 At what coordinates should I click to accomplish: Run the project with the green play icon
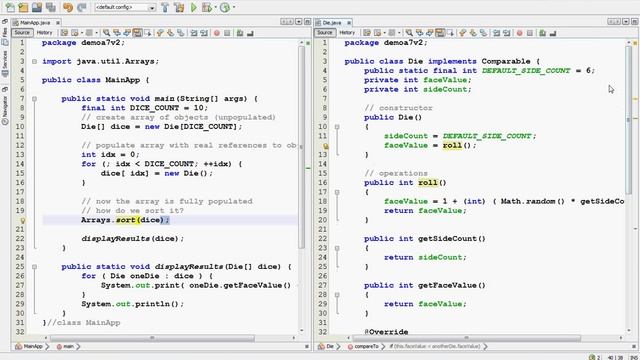point(193,7)
